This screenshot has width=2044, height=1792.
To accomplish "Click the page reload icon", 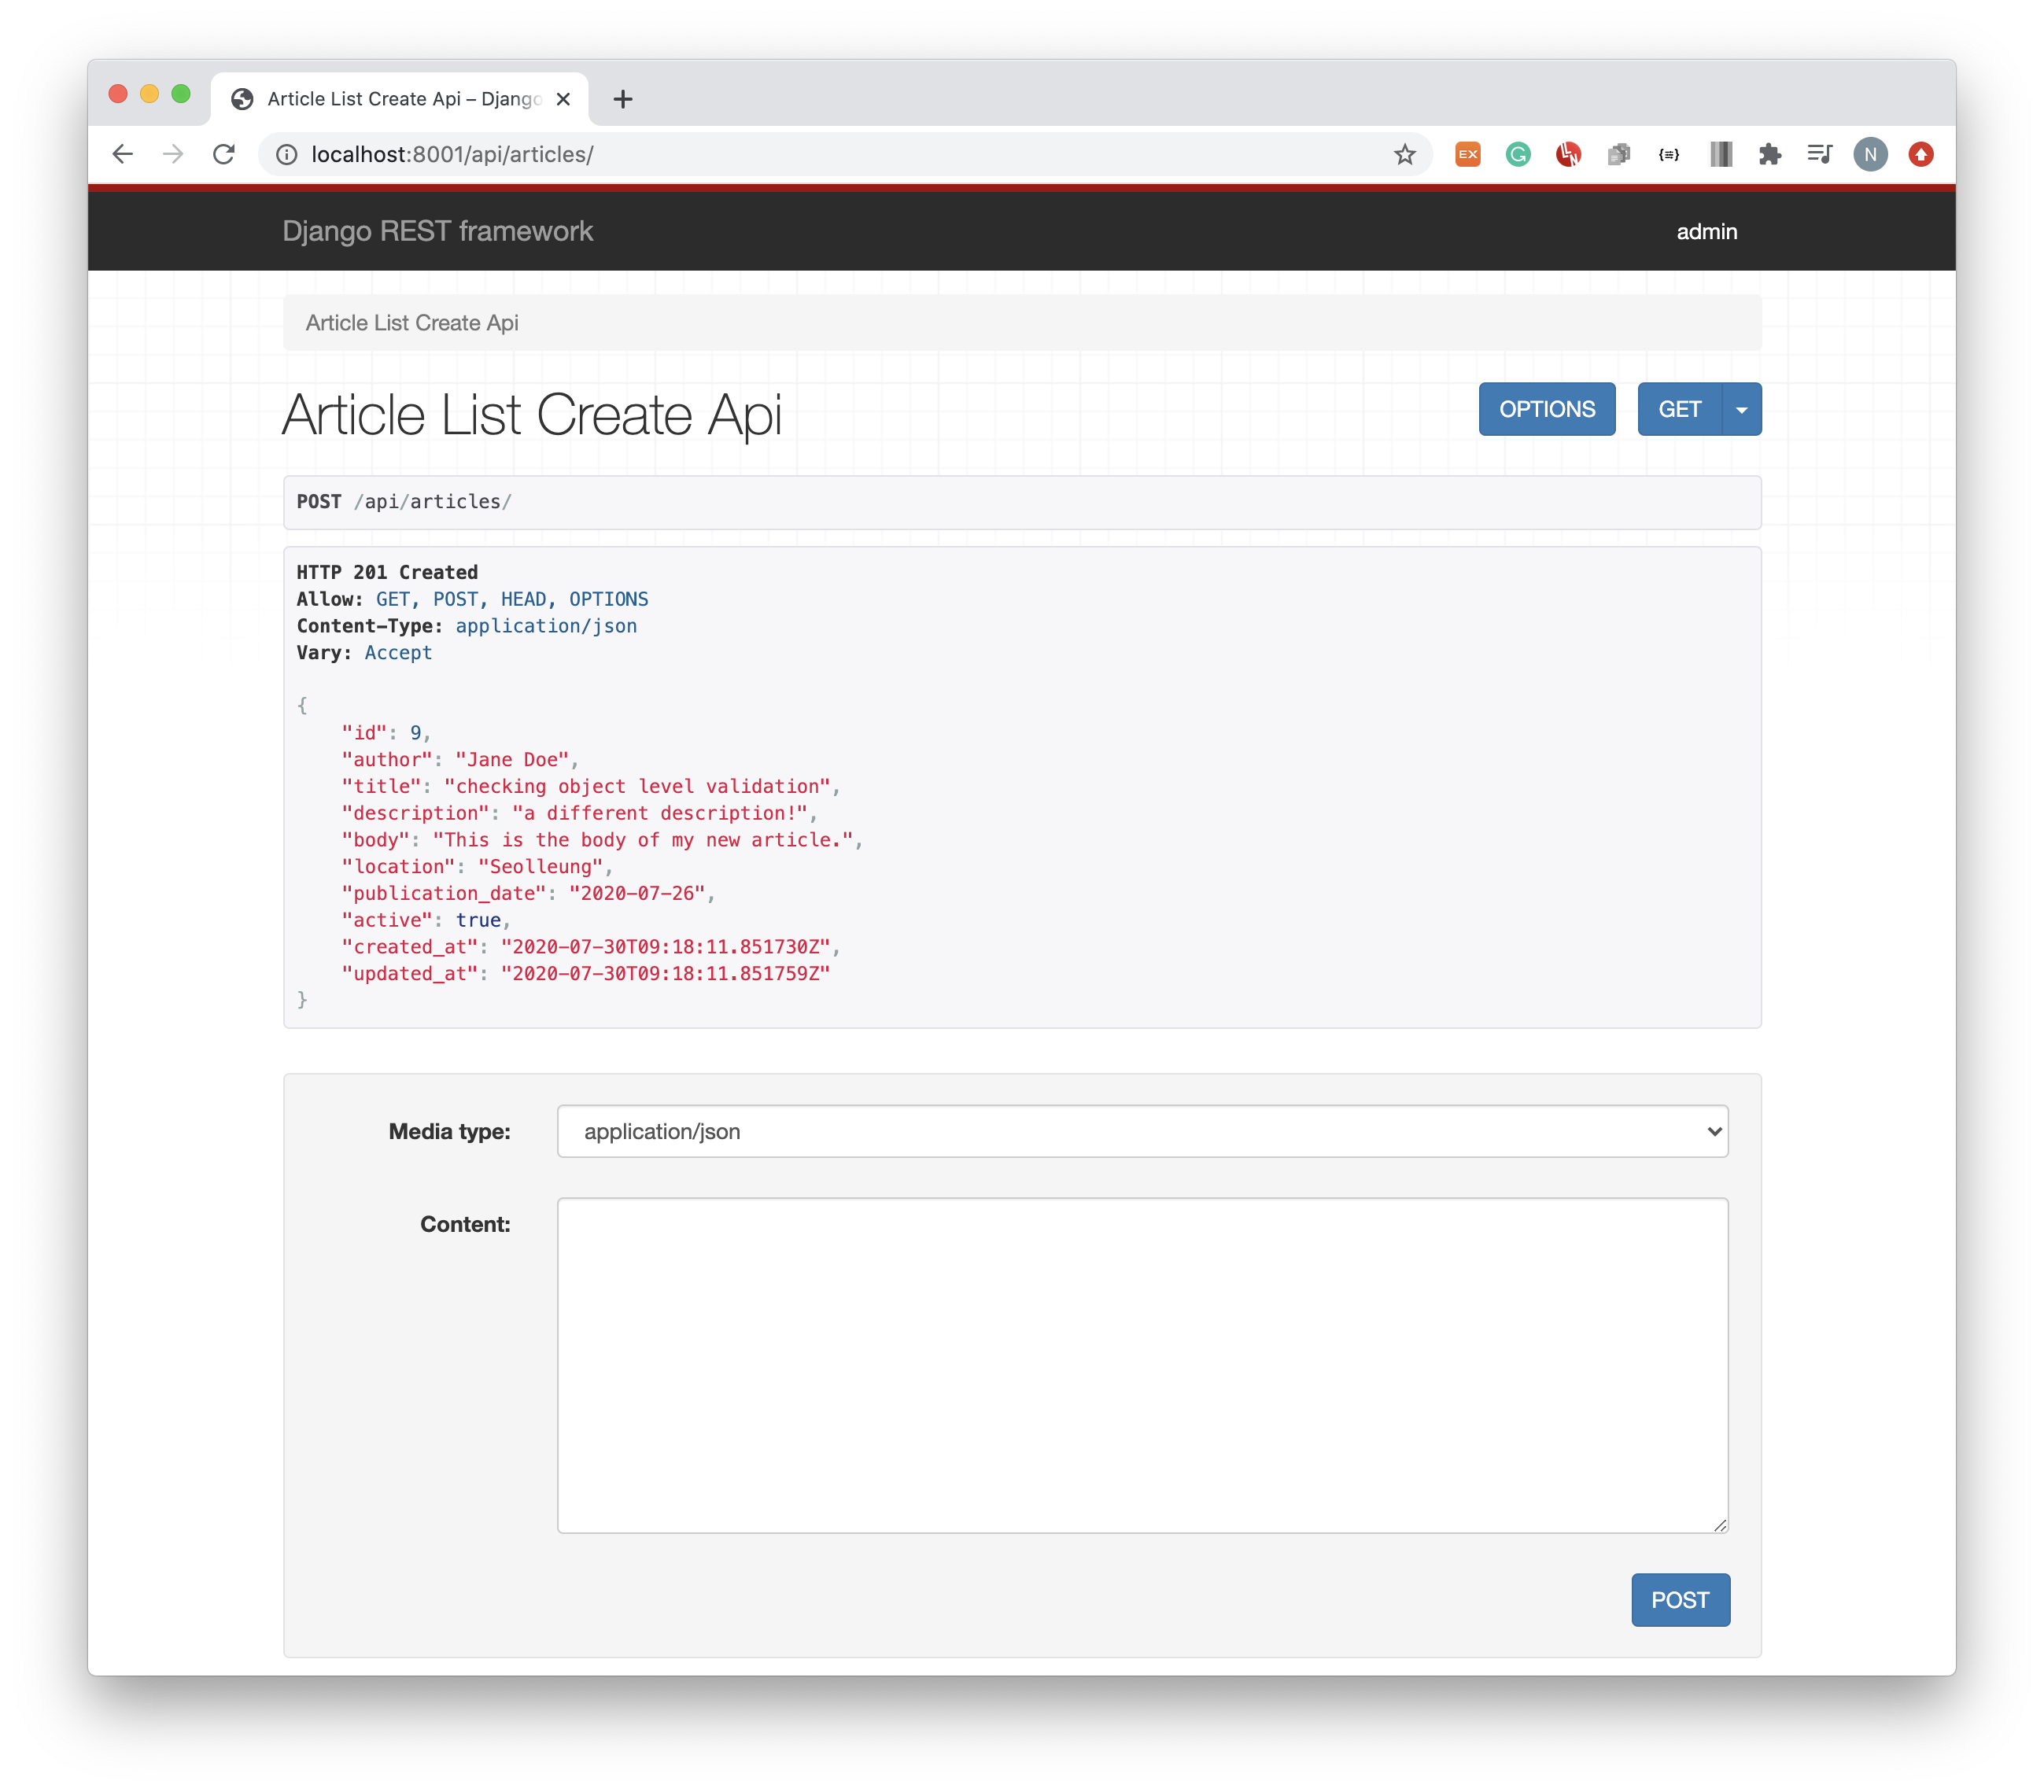I will pyautogui.click(x=223, y=154).
